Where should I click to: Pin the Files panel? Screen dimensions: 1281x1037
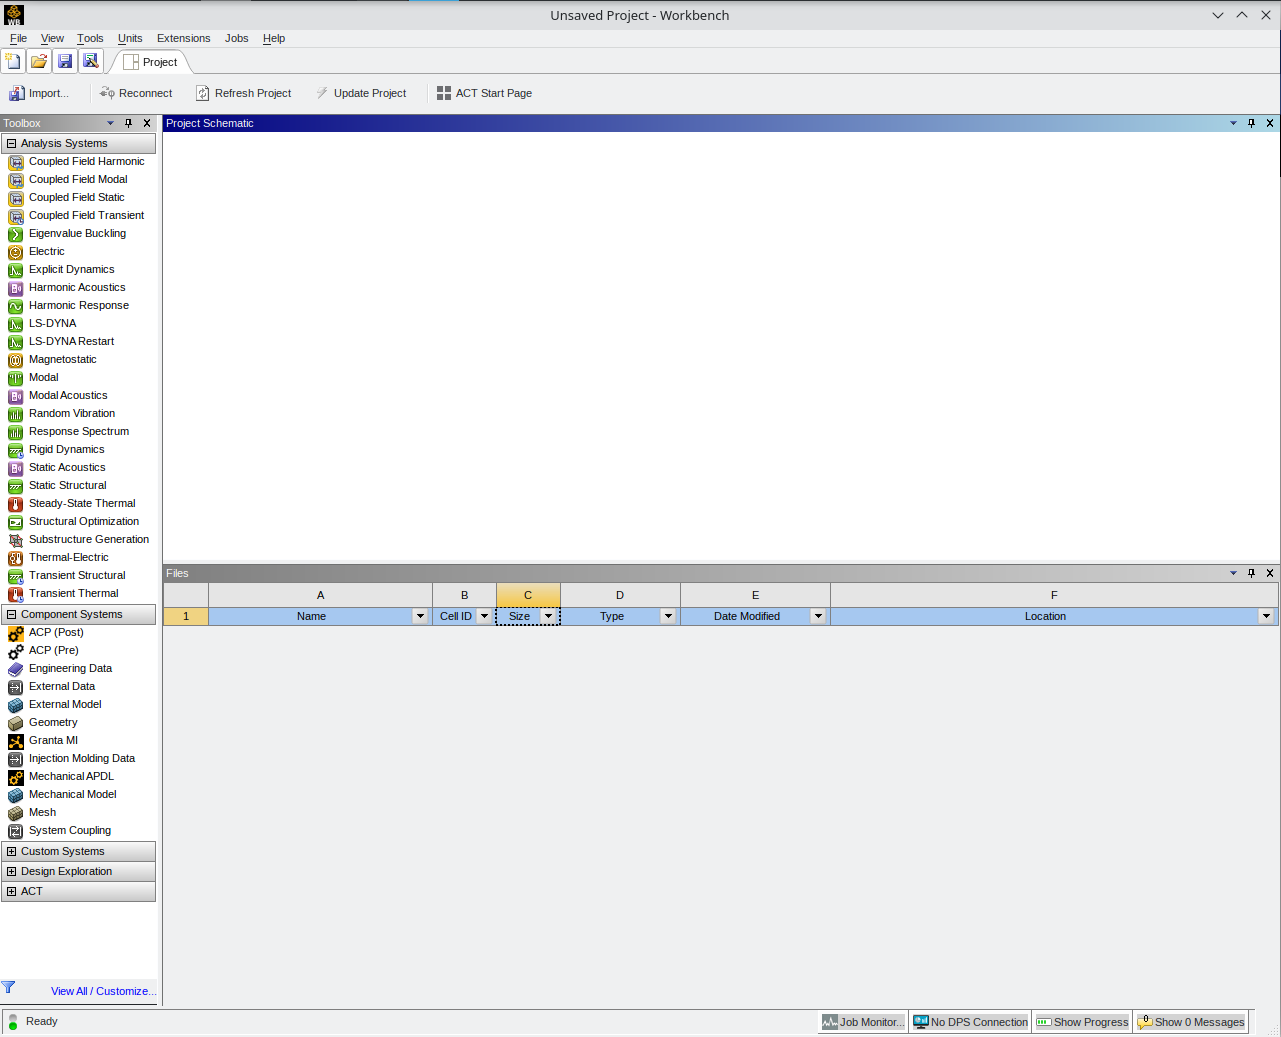pos(1251,574)
